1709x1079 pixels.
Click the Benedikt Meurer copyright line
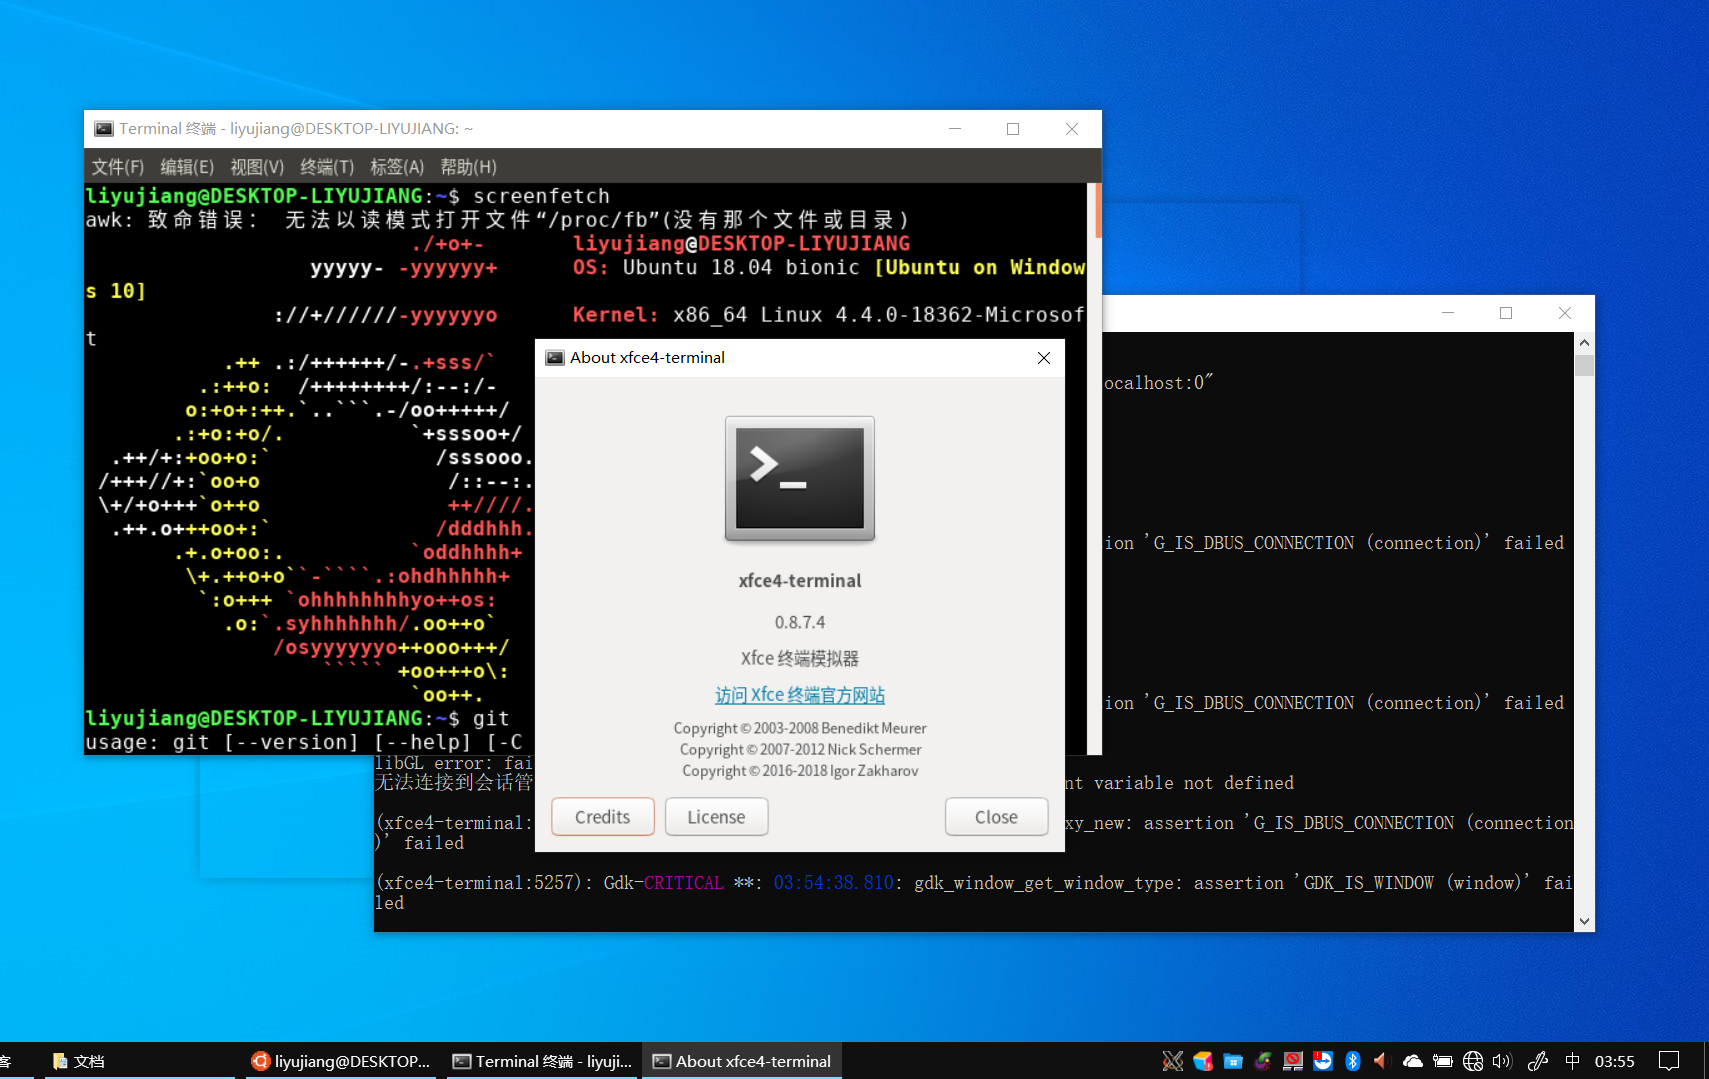(800, 728)
